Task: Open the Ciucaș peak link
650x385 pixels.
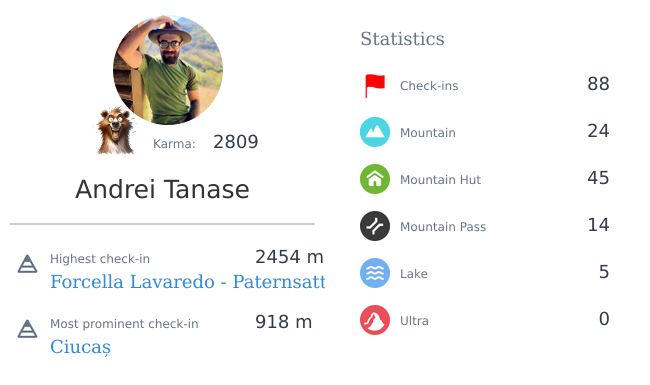Action: [x=80, y=347]
